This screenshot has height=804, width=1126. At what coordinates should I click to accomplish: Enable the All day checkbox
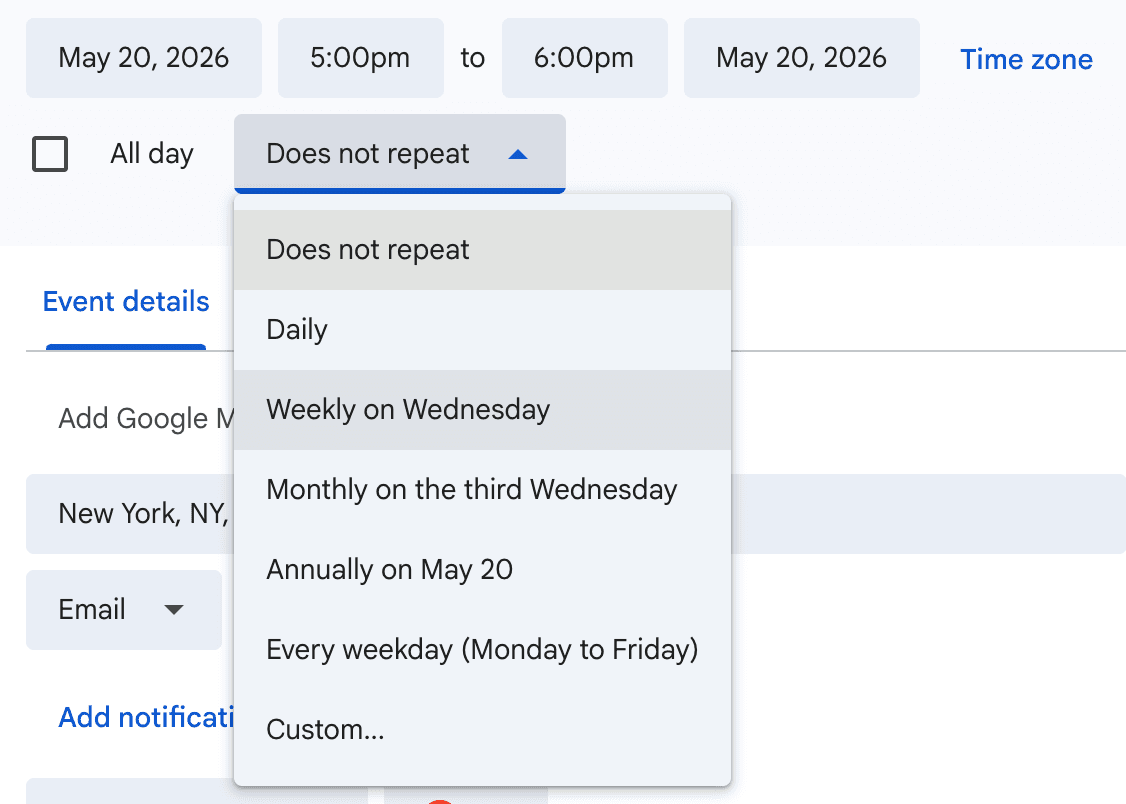click(50, 153)
